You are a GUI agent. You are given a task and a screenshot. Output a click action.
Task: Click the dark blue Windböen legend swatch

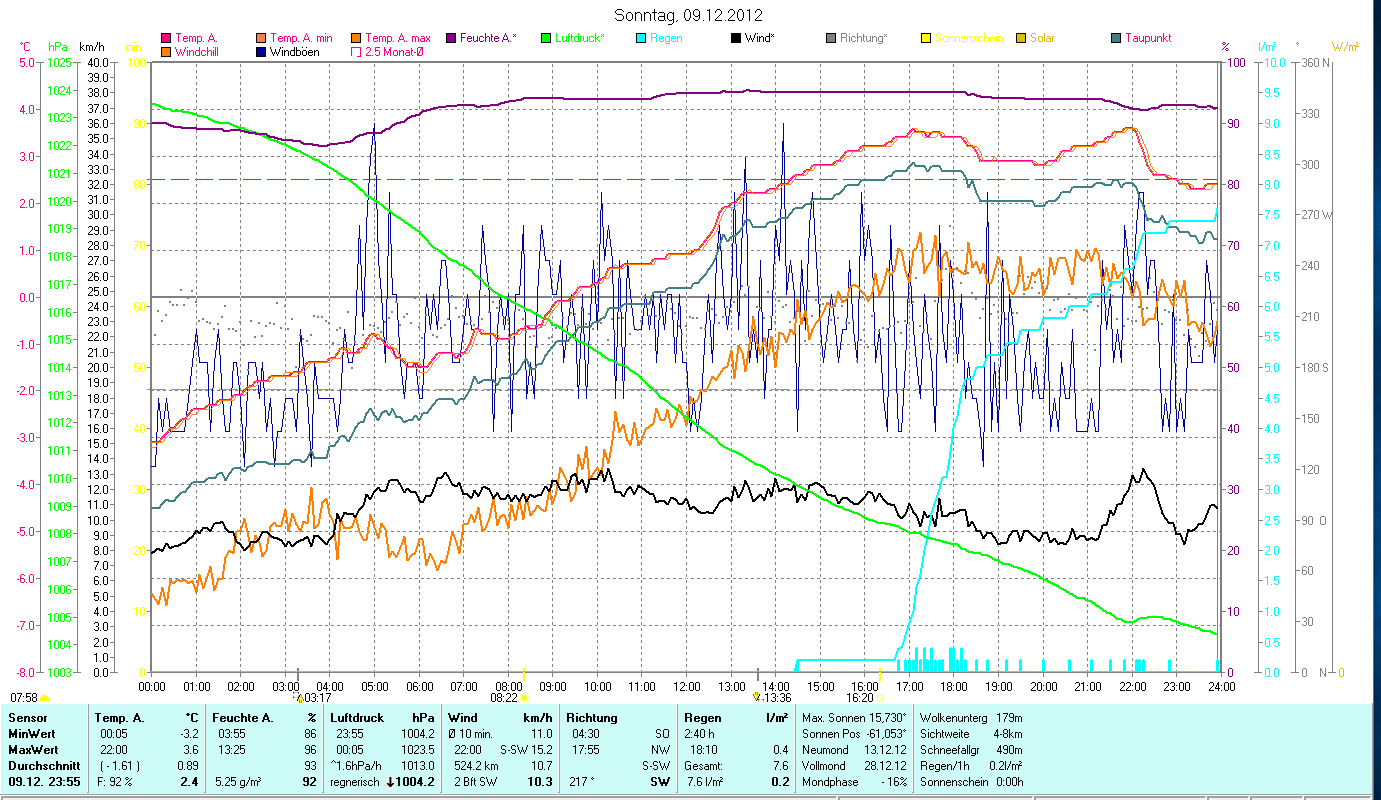(x=261, y=51)
